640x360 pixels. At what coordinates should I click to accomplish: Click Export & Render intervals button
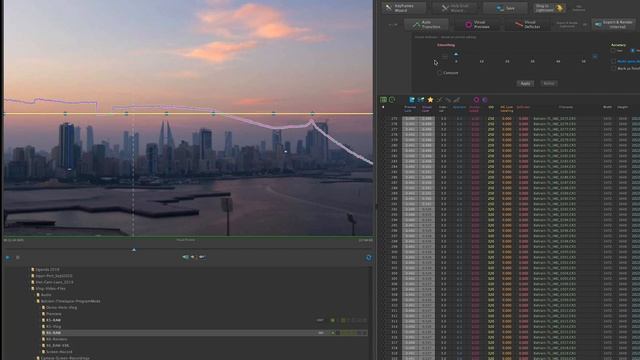point(613,24)
